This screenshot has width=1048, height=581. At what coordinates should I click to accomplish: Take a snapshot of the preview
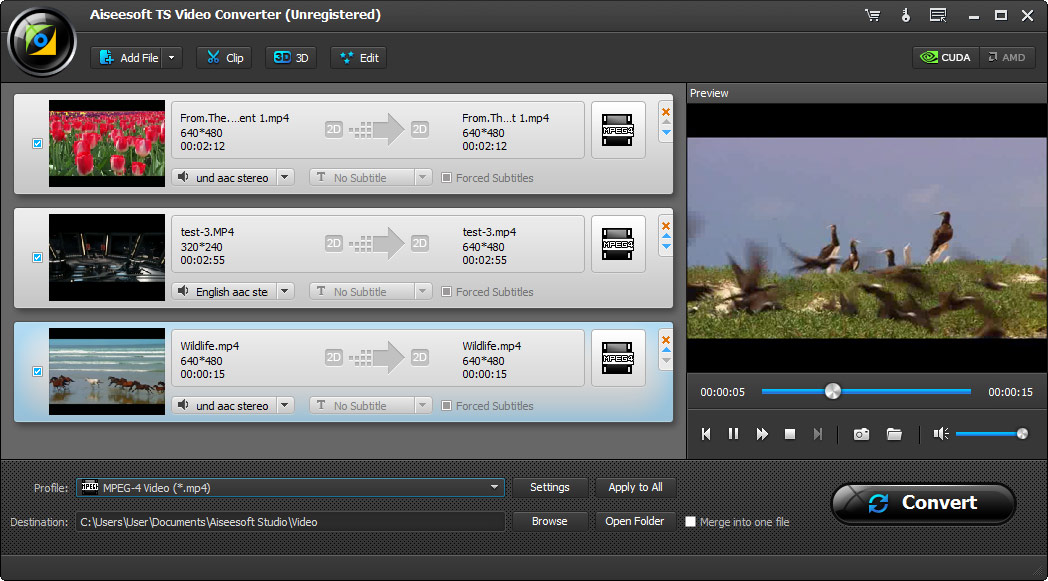[861, 435]
